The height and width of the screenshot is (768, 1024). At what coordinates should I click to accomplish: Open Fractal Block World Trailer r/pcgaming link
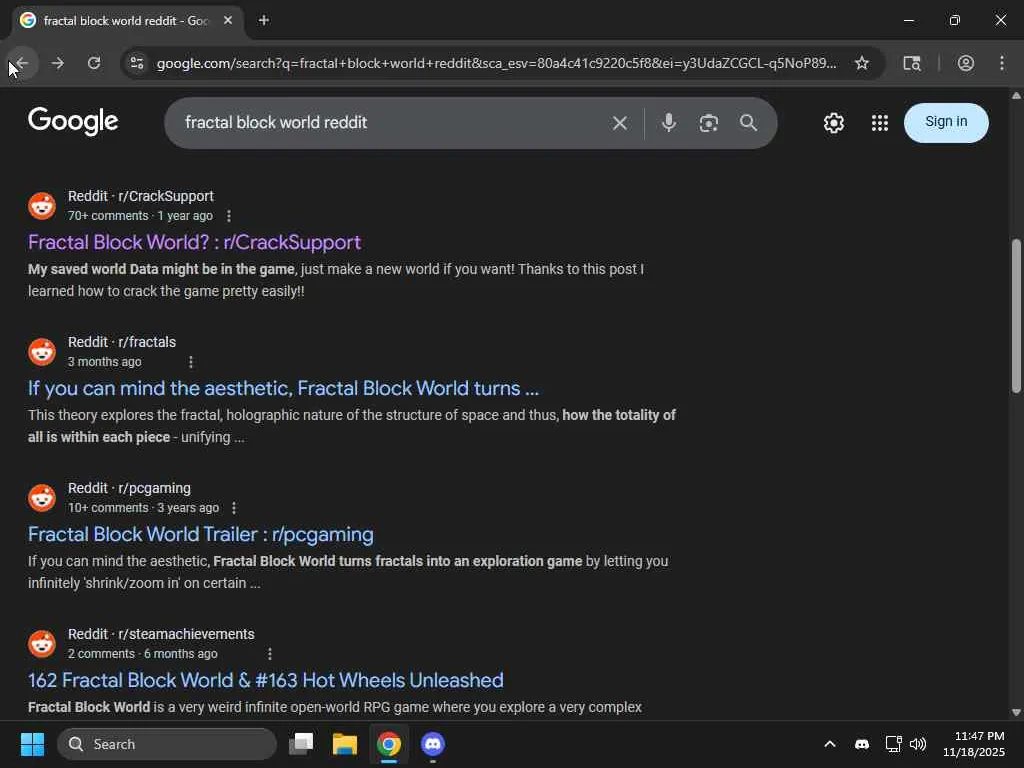pos(201,534)
